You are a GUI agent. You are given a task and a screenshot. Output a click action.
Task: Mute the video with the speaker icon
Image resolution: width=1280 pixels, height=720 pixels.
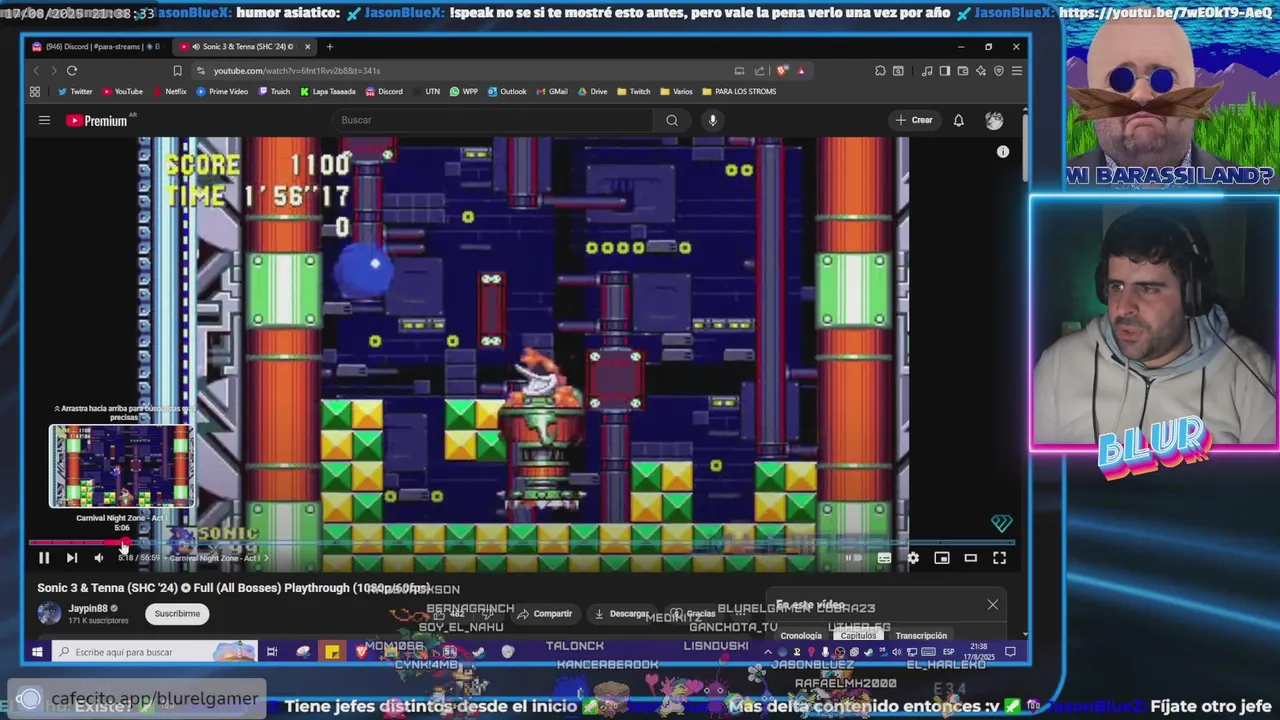[x=98, y=558]
